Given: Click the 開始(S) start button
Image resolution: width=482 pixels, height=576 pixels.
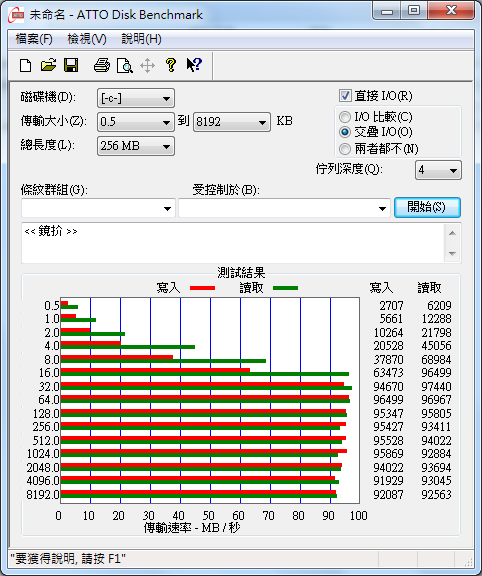Looking at the screenshot, I should pyautogui.click(x=427, y=208).
